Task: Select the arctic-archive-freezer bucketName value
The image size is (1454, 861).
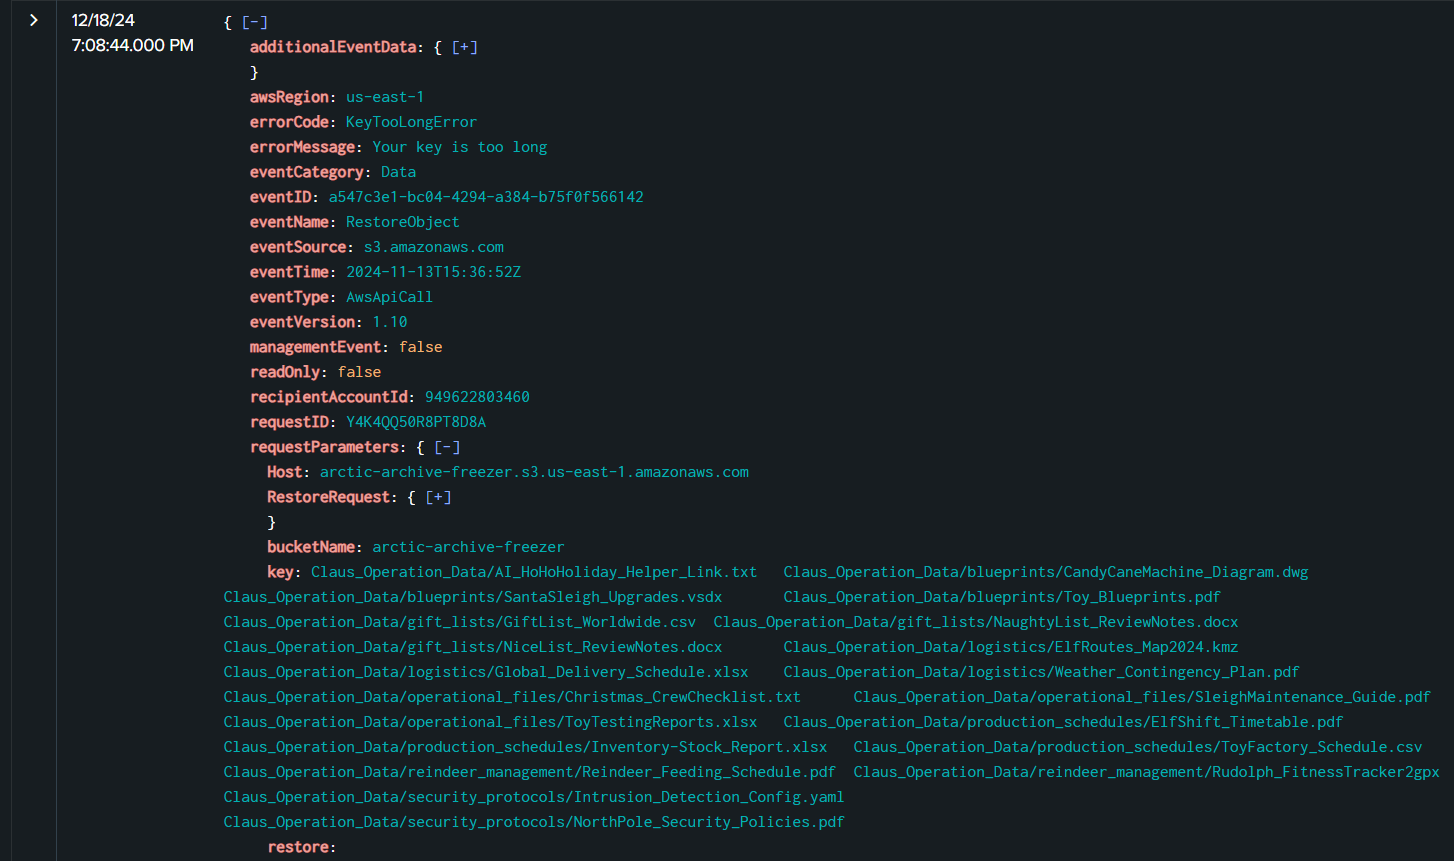Action: pos(468,547)
